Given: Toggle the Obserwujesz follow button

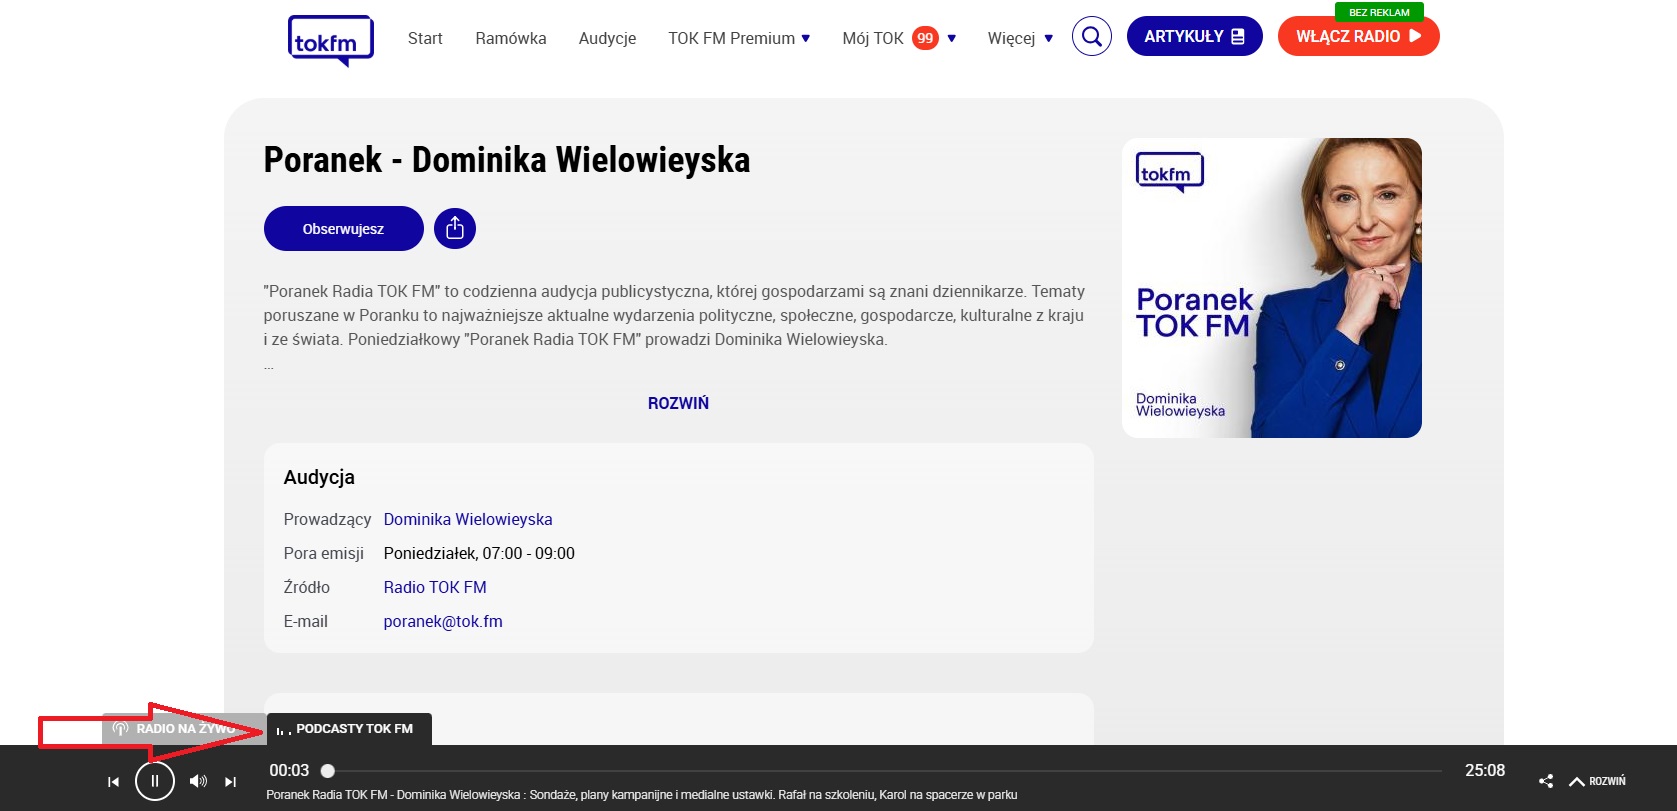Looking at the screenshot, I should coord(344,228).
